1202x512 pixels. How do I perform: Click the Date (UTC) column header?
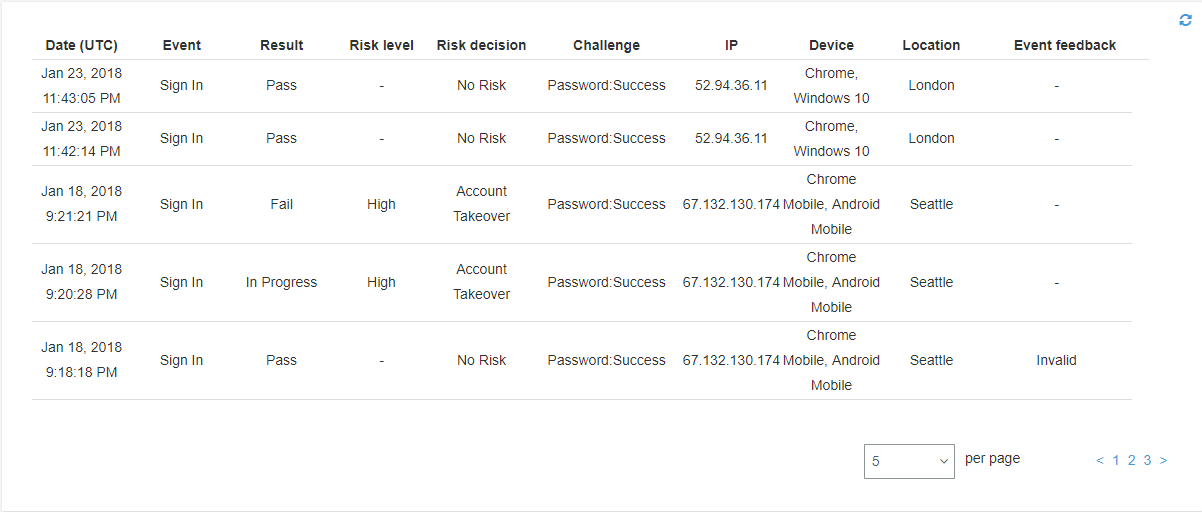click(x=81, y=45)
